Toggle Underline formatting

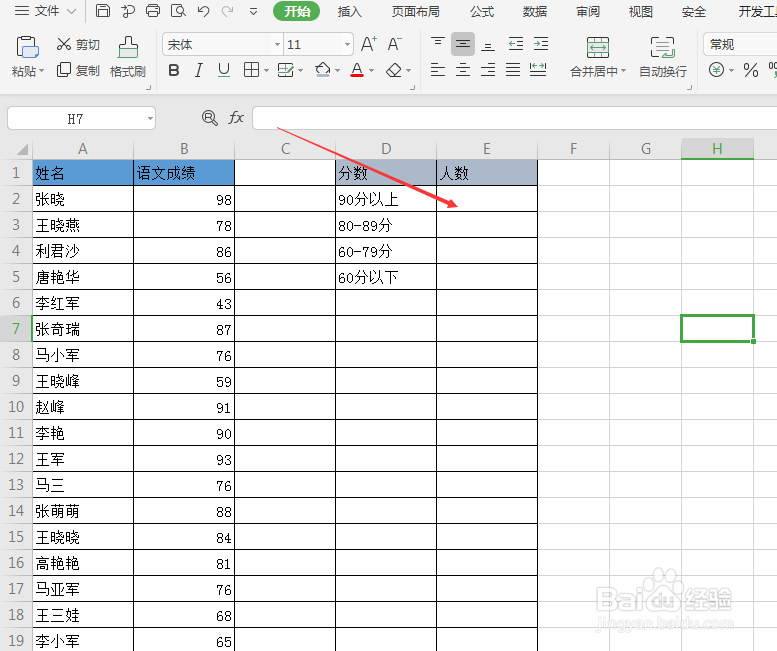(224, 70)
